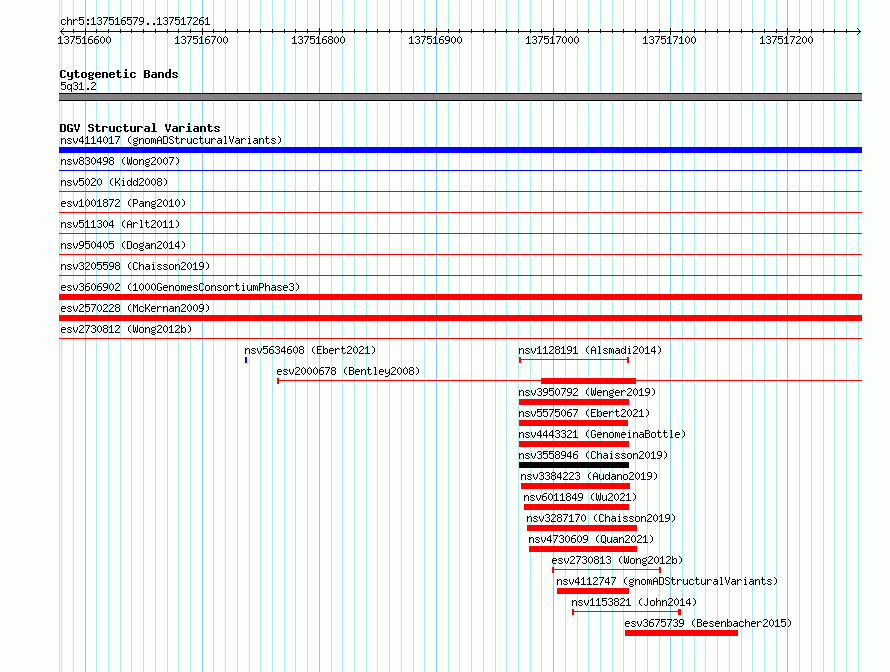This screenshot has height=672, width=890.
Task: Click nsv1128191 (Alsmadi2014) label
Action: point(590,350)
